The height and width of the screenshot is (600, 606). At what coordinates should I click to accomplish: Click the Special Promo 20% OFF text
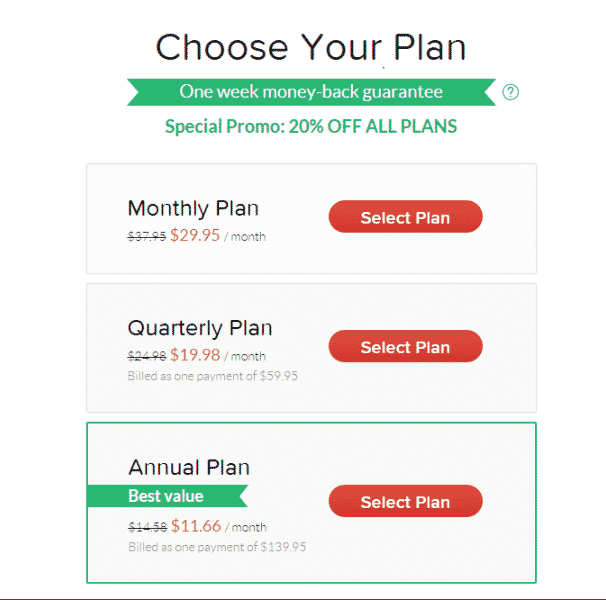click(x=311, y=127)
